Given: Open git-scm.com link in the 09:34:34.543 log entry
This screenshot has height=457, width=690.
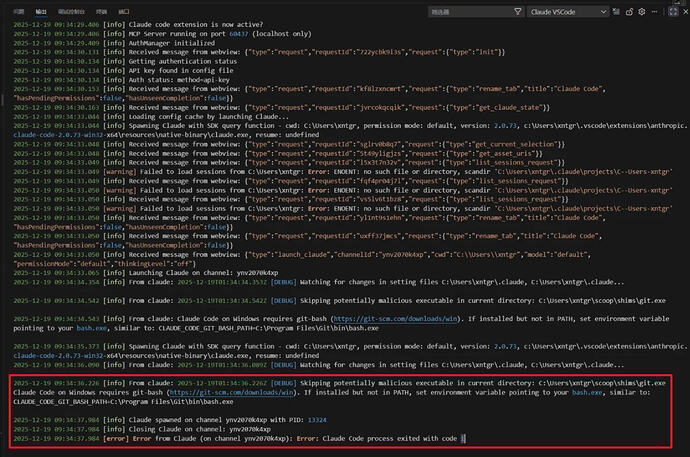Looking at the screenshot, I should [396, 319].
